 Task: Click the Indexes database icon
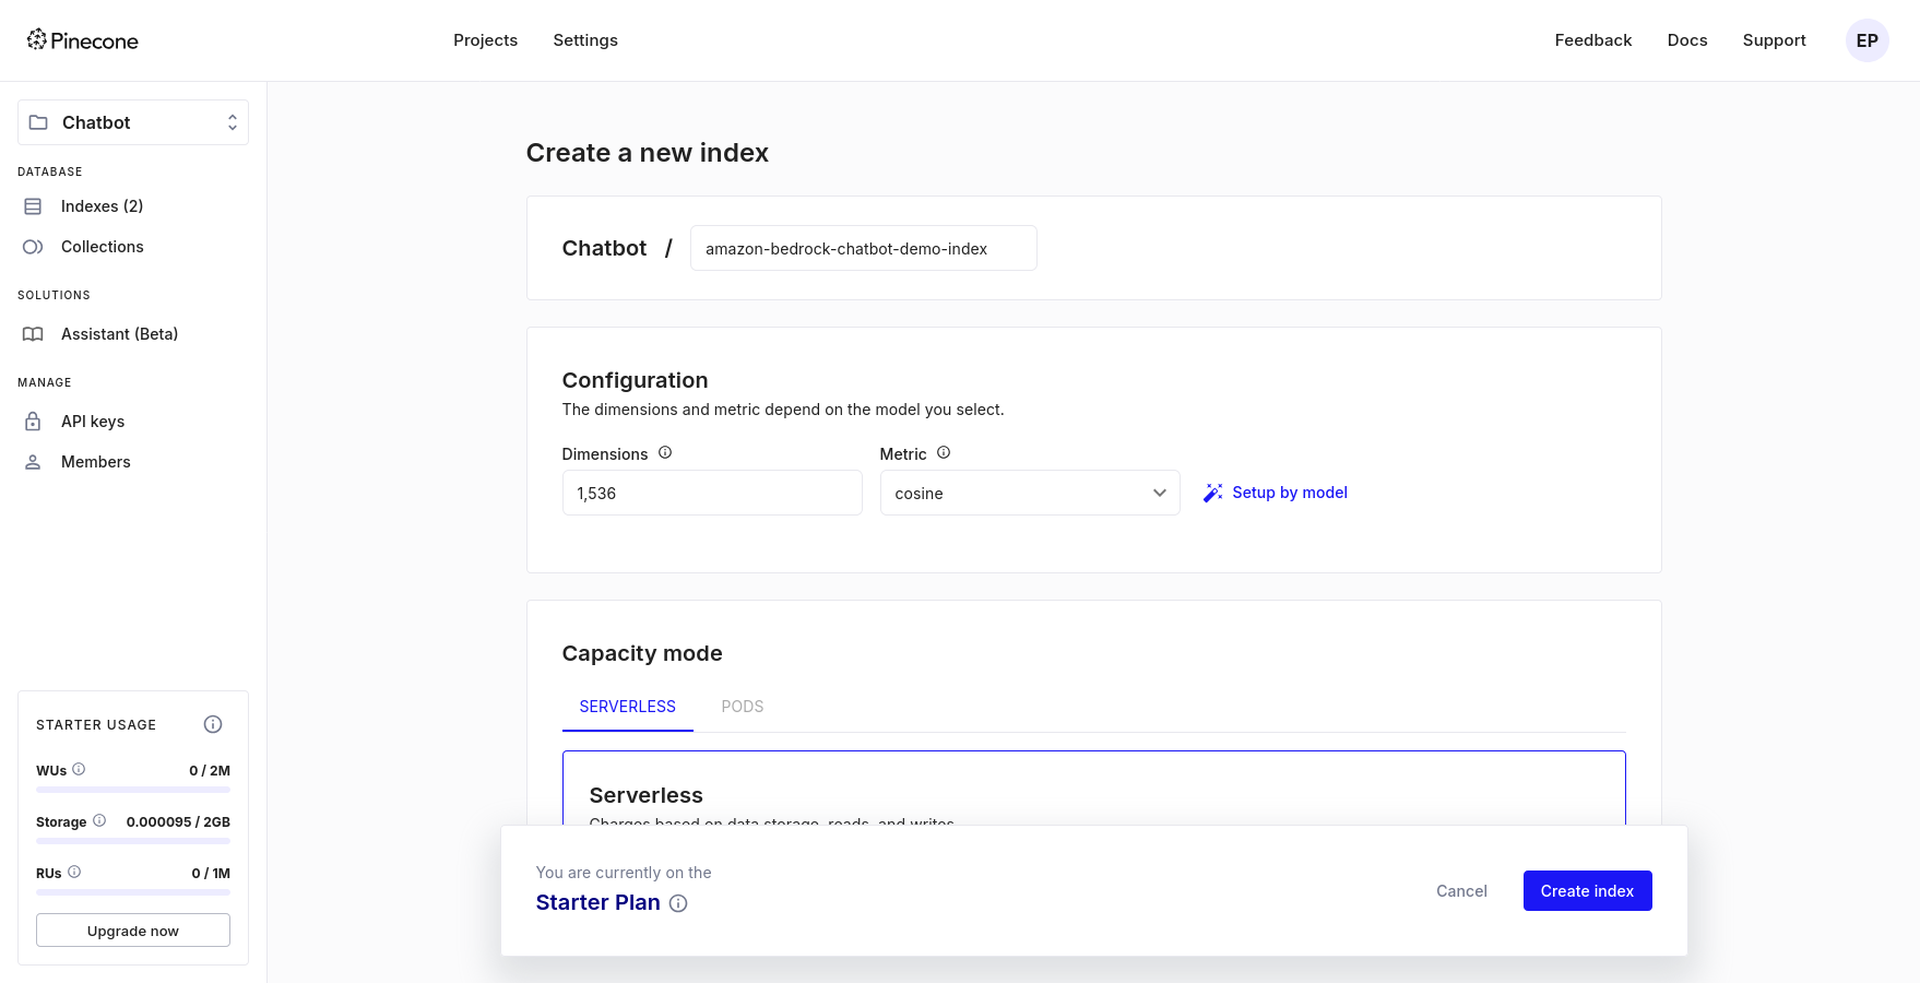coord(33,206)
